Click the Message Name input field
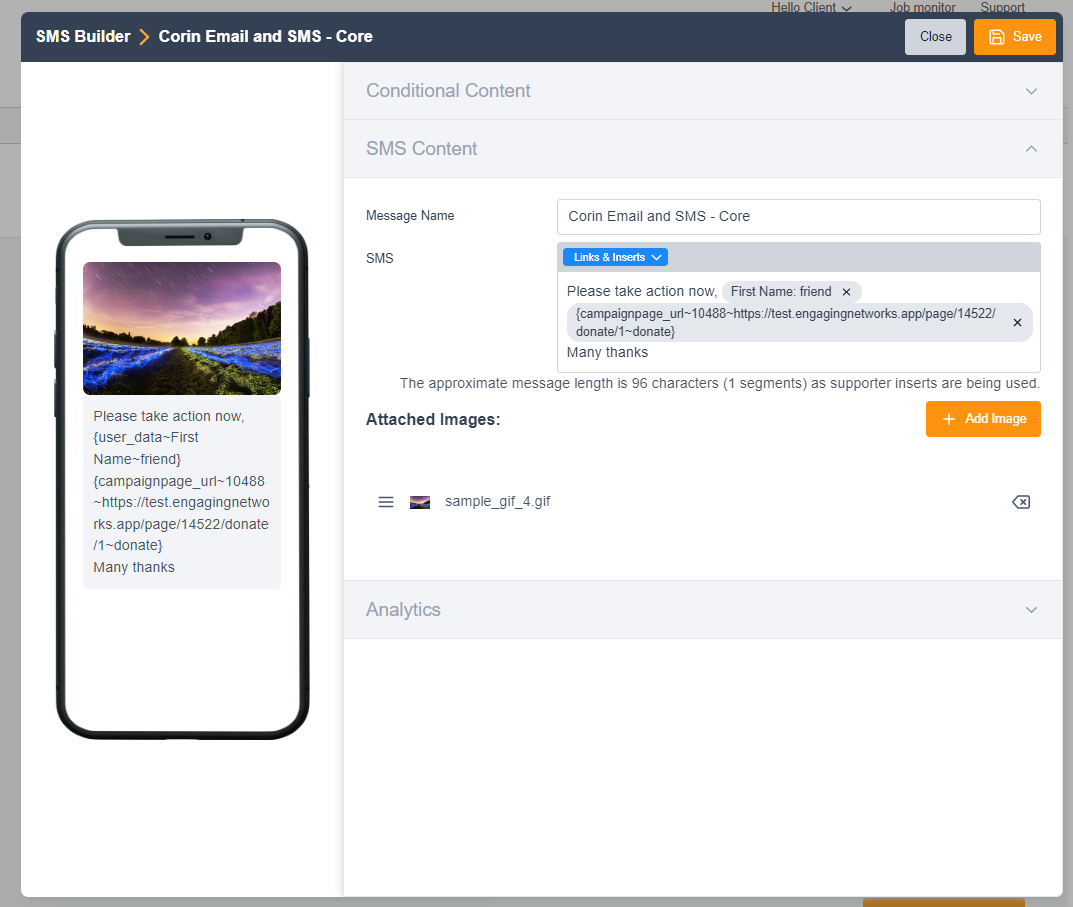The image size is (1073, 907). point(798,216)
